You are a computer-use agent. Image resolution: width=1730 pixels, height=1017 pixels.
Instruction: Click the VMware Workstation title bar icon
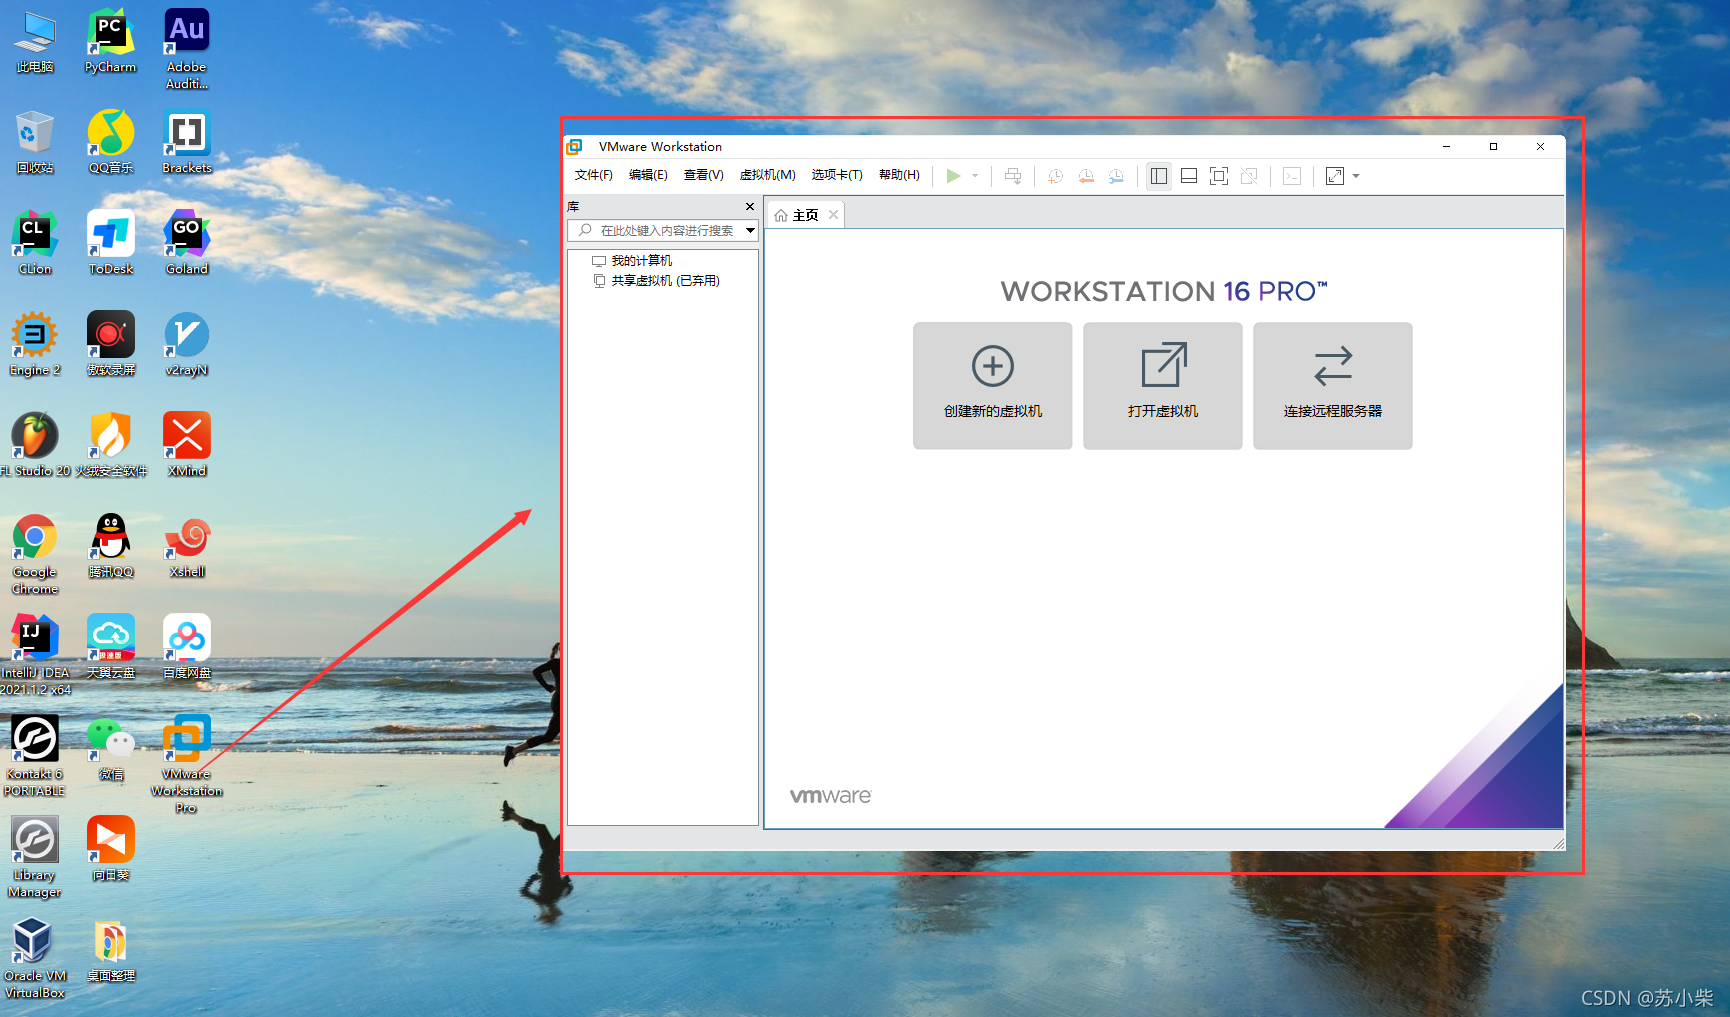575,147
